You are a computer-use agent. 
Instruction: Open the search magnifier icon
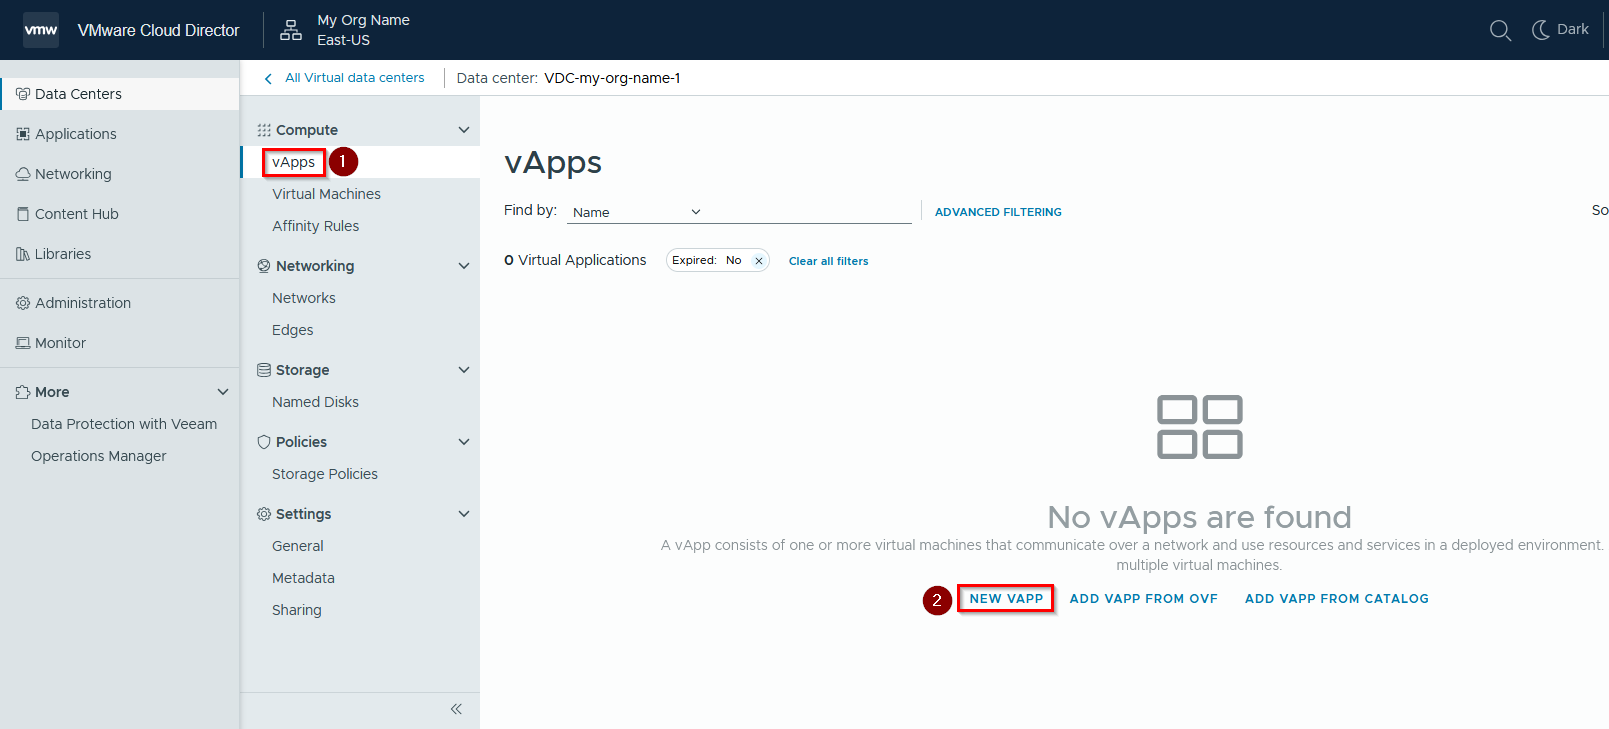(1500, 30)
